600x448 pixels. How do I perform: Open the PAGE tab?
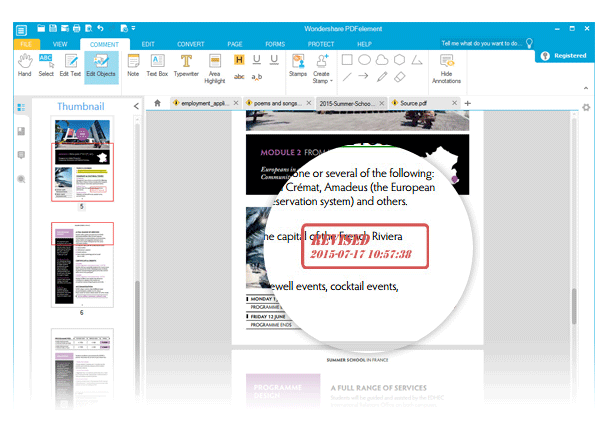pos(235,44)
